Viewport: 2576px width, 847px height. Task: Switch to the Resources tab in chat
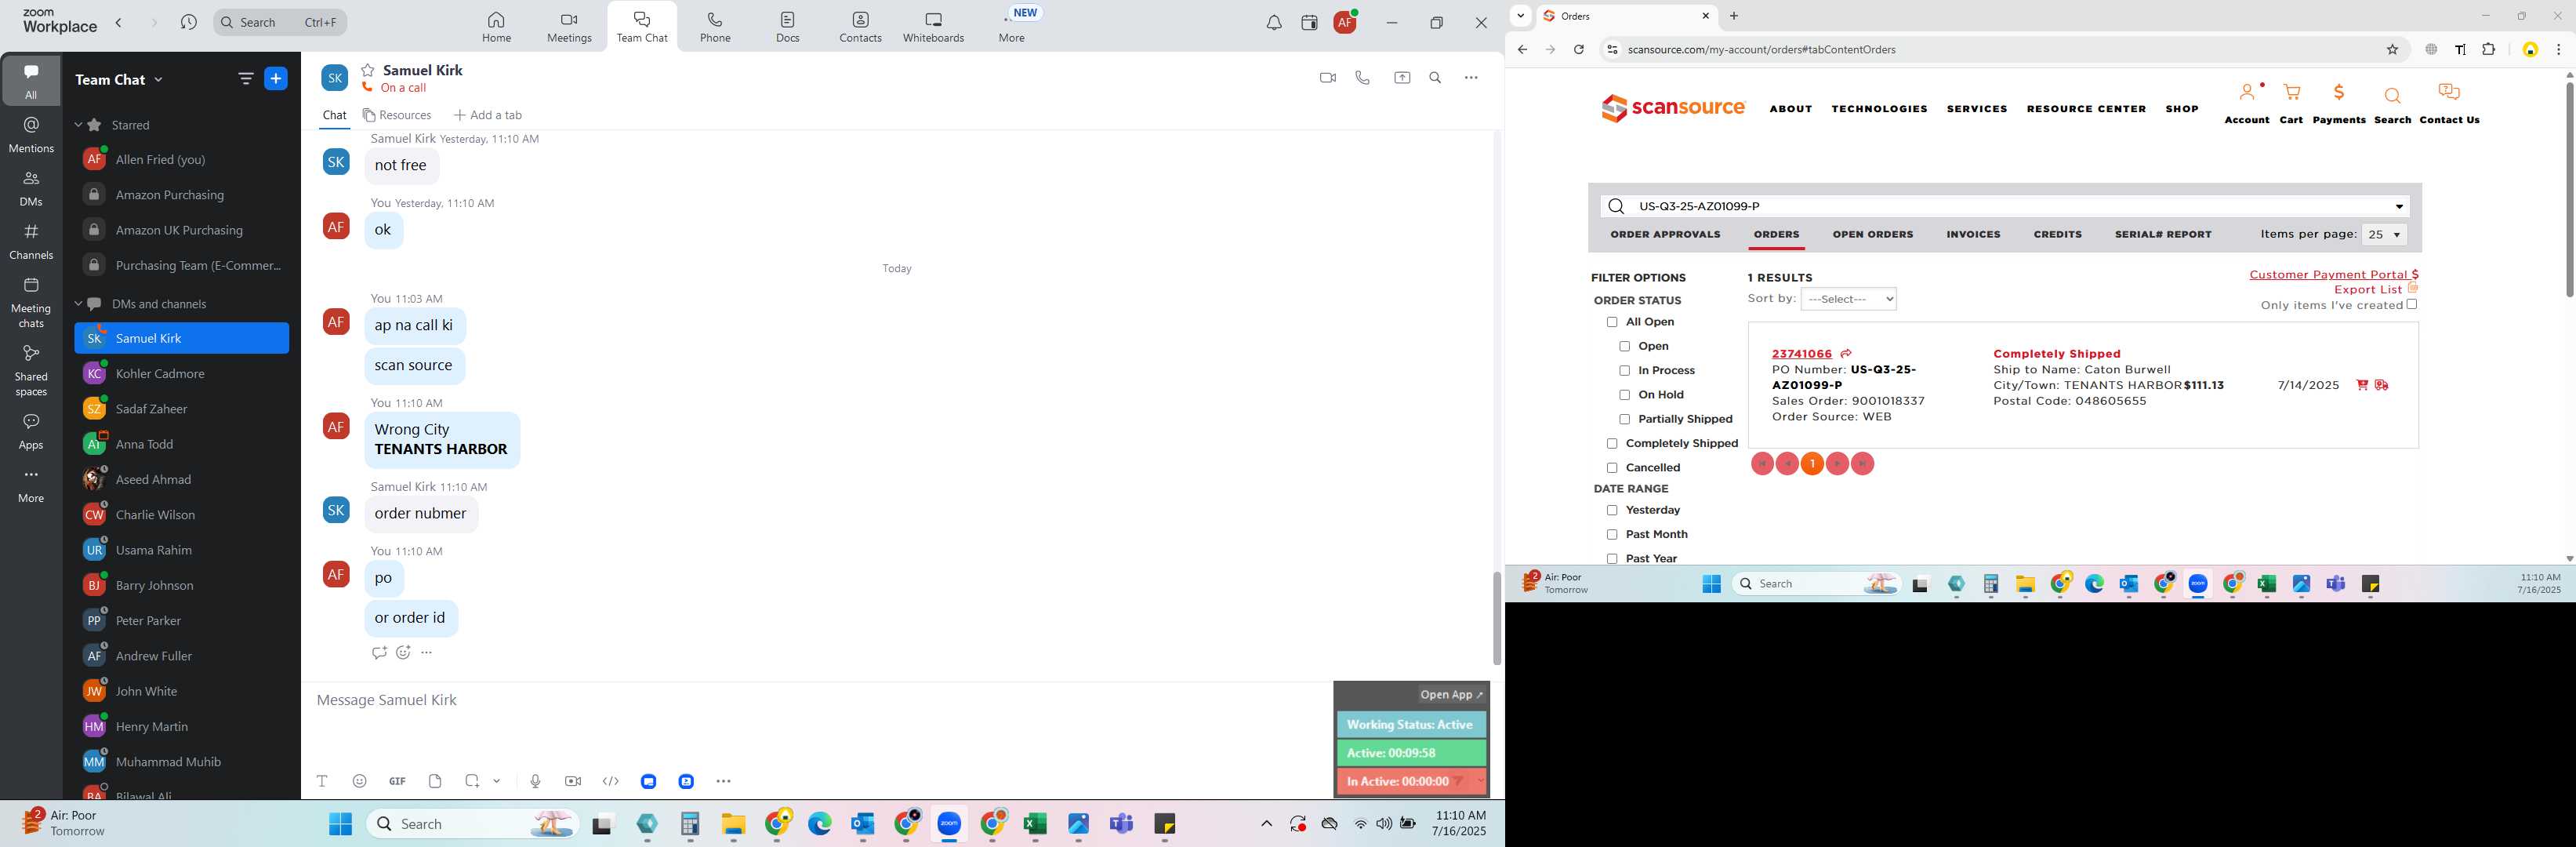[397, 115]
